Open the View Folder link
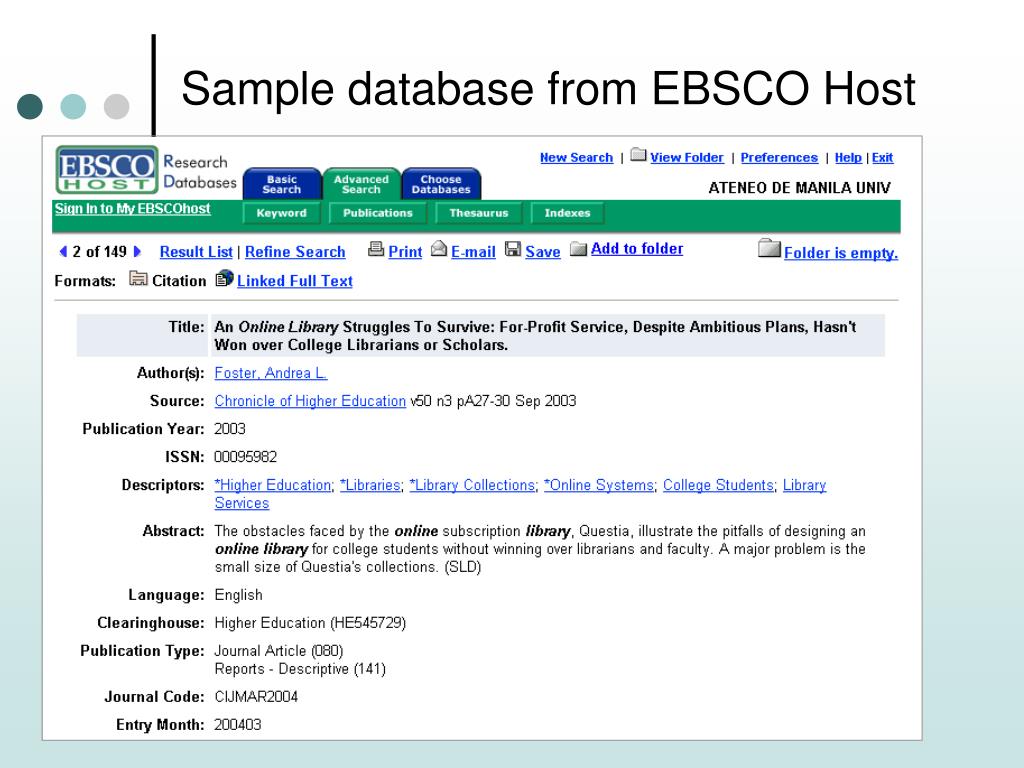The width and height of the screenshot is (1024, 768). [x=687, y=157]
